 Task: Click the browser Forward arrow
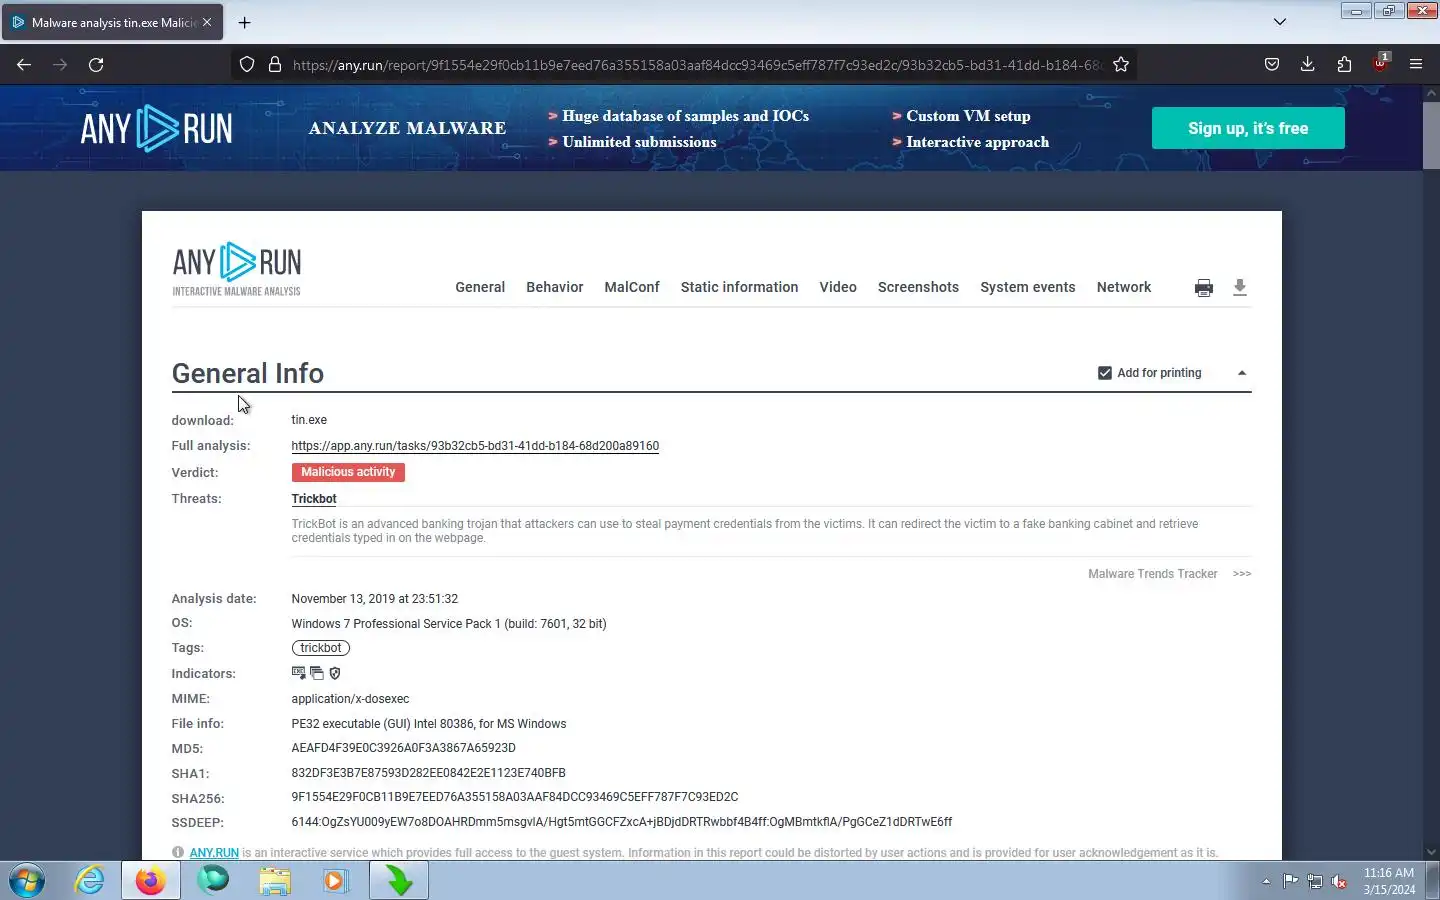[x=60, y=64]
